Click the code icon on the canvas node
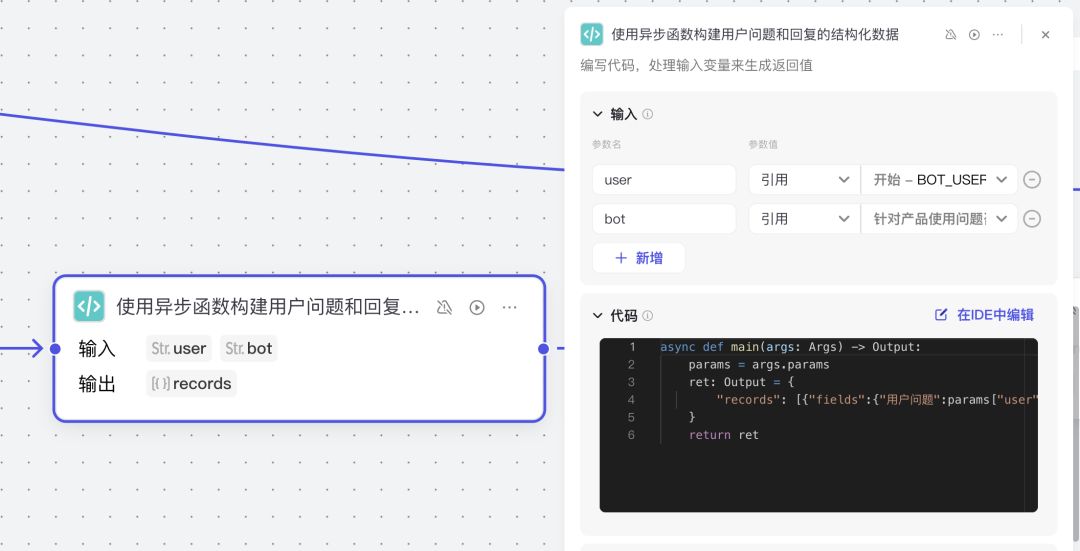 pyautogui.click(x=89, y=307)
